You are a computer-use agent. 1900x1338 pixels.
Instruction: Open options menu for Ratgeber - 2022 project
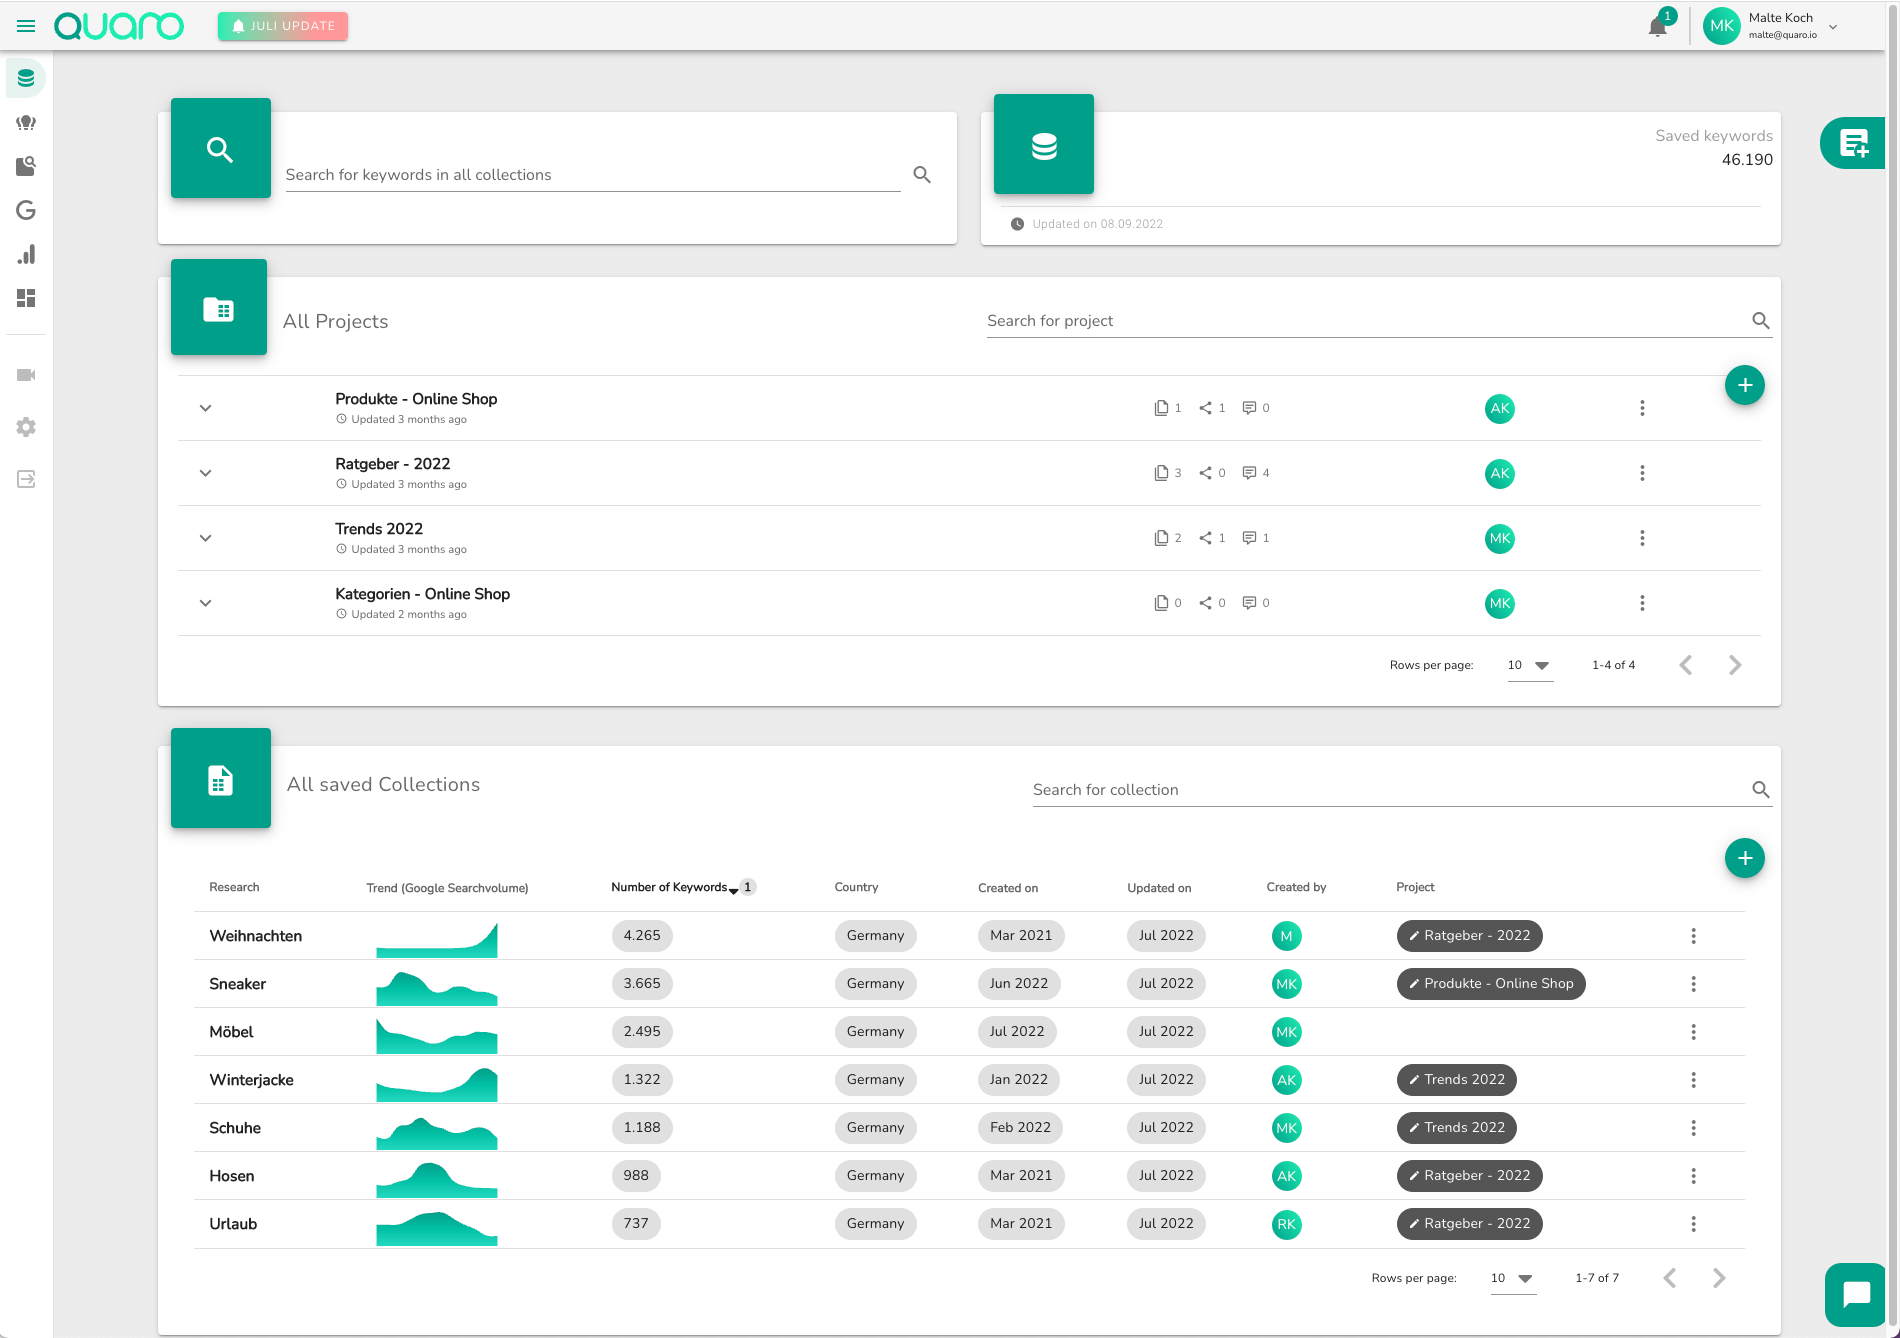coord(1642,473)
